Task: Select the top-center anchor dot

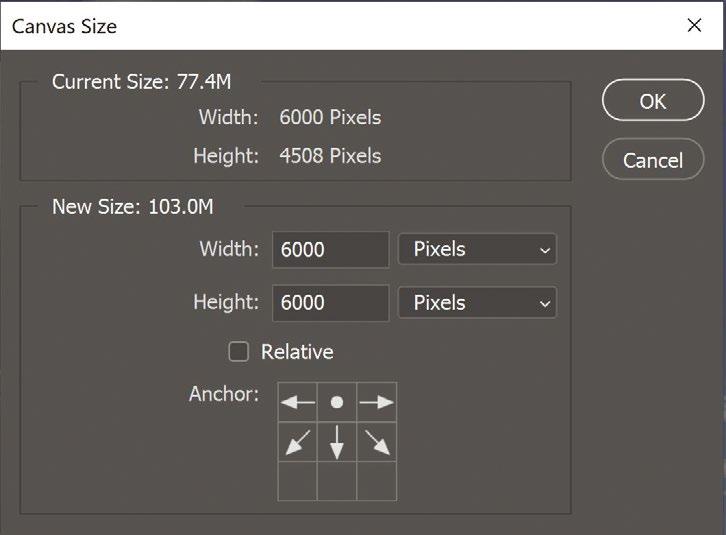Action: click(x=337, y=402)
